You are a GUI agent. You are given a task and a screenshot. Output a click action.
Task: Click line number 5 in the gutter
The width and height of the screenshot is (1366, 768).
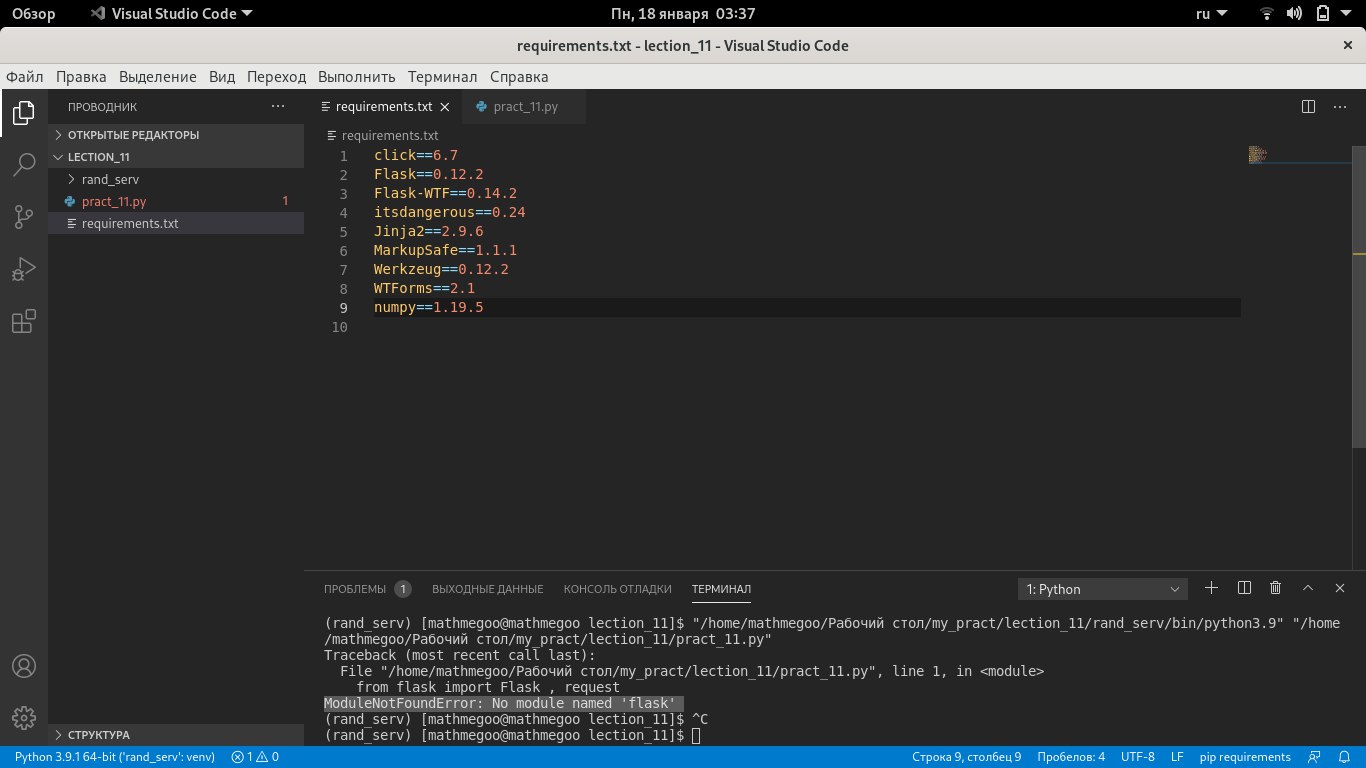pos(344,231)
